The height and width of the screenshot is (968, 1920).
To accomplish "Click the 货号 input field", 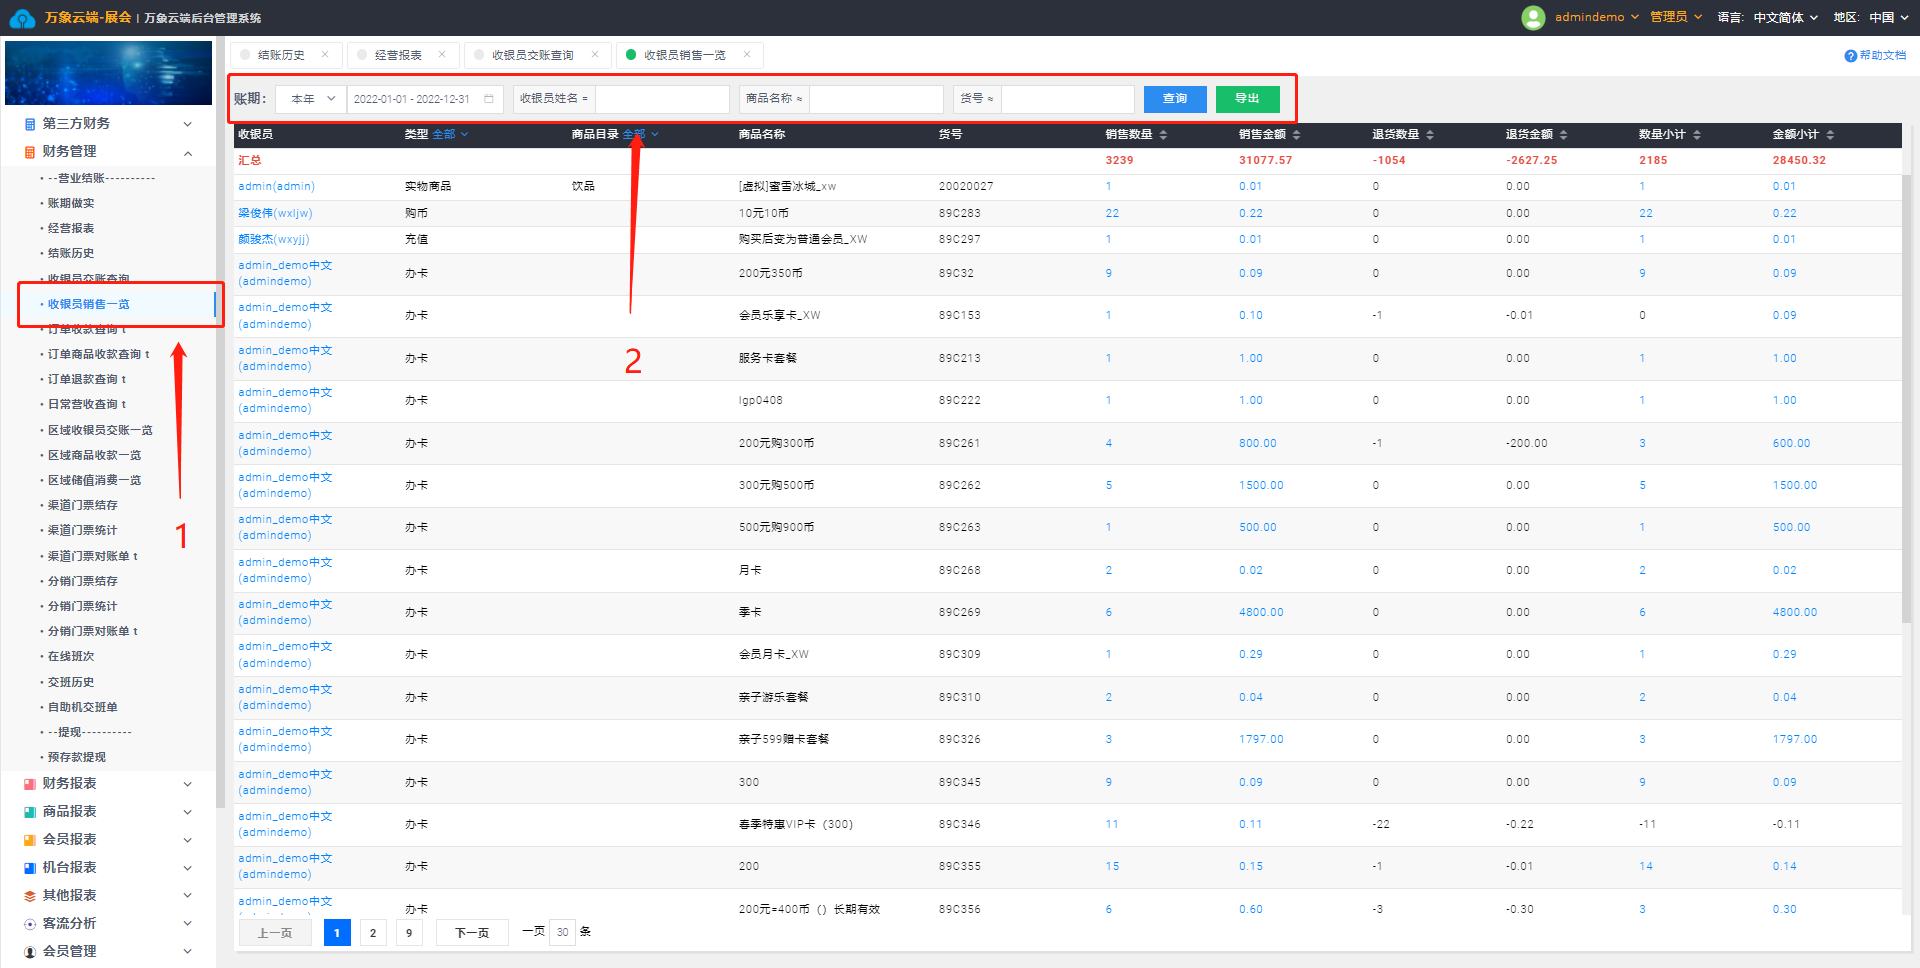I will tap(1068, 99).
